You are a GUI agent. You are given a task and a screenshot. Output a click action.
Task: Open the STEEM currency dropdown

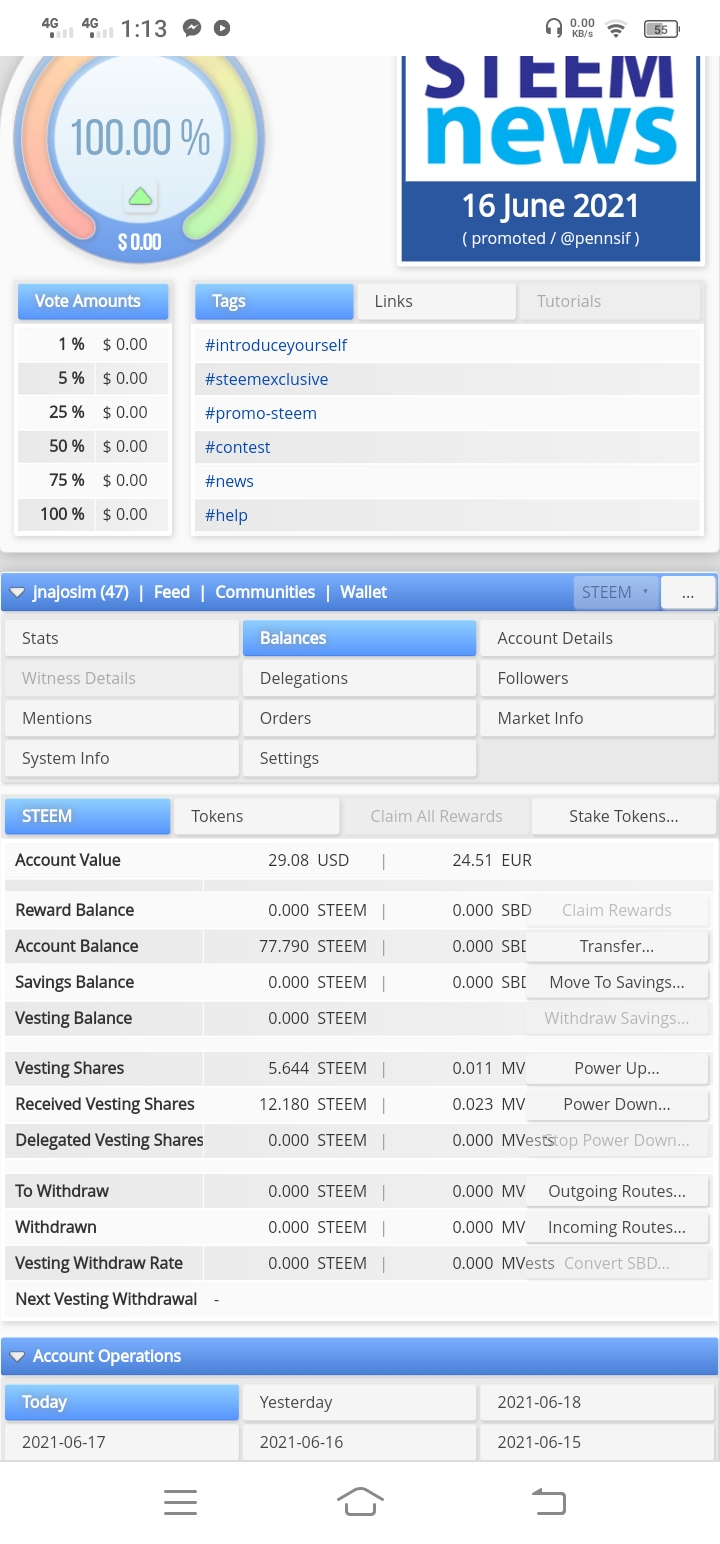pos(616,592)
